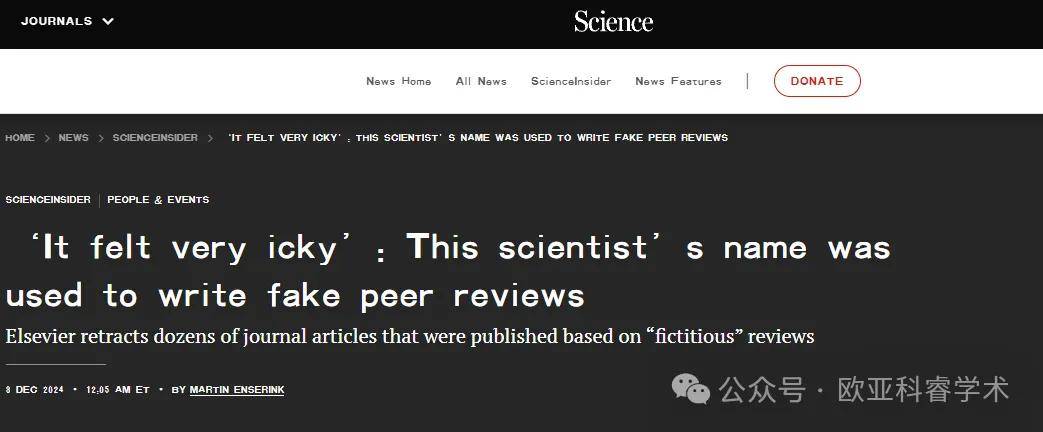The width and height of the screenshot is (1043, 432).
Task: Click the breadcrumb chevron after HOME
Action: [47, 138]
